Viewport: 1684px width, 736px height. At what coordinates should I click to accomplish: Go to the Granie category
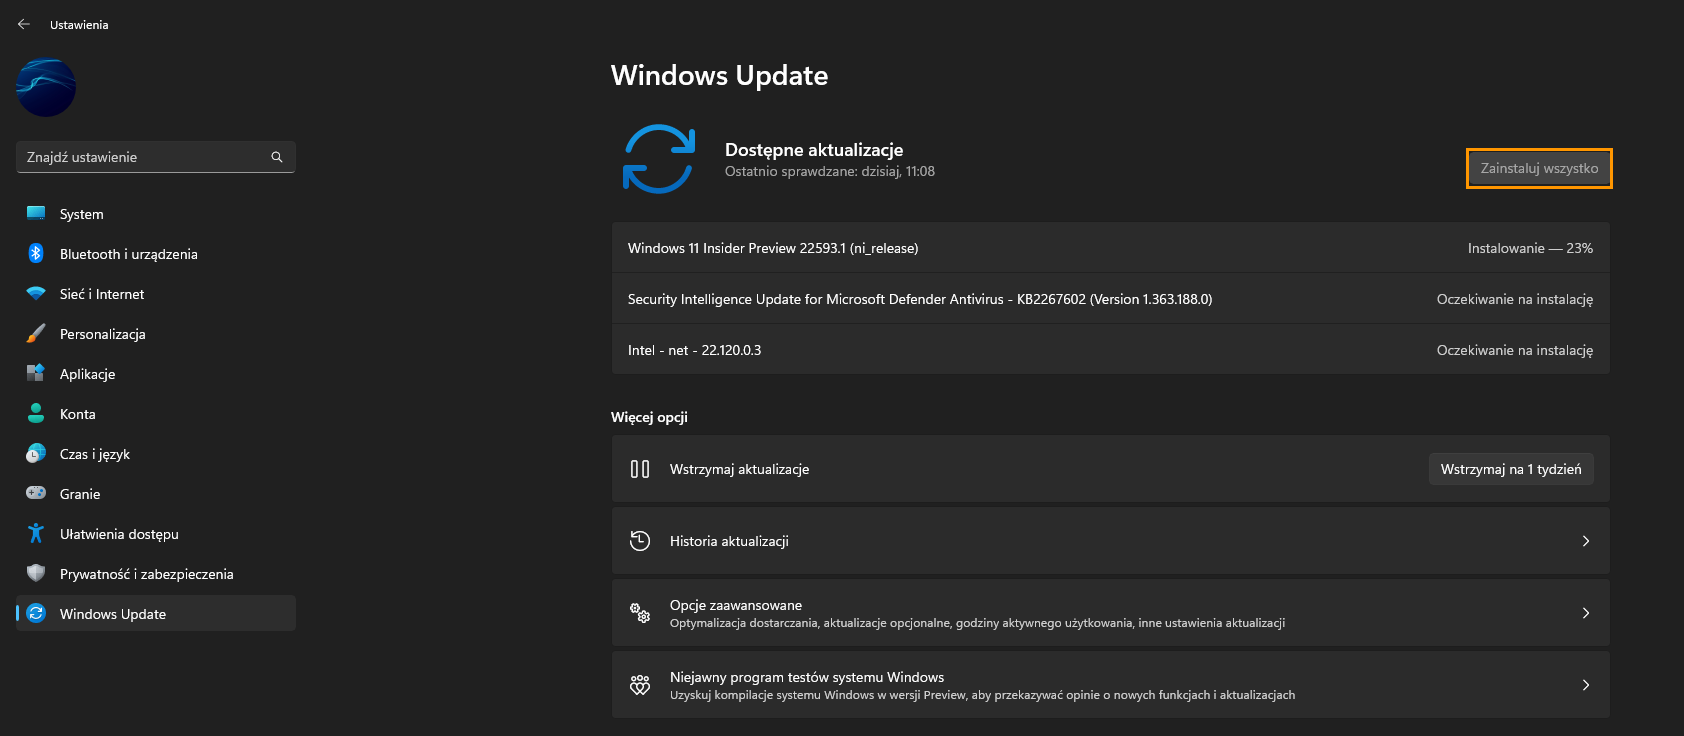tap(156, 494)
